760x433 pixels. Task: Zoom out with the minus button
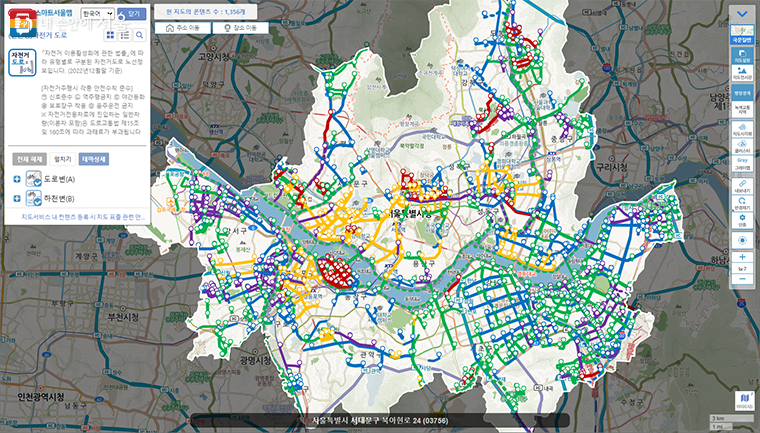pyautogui.click(x=742, y=279)
